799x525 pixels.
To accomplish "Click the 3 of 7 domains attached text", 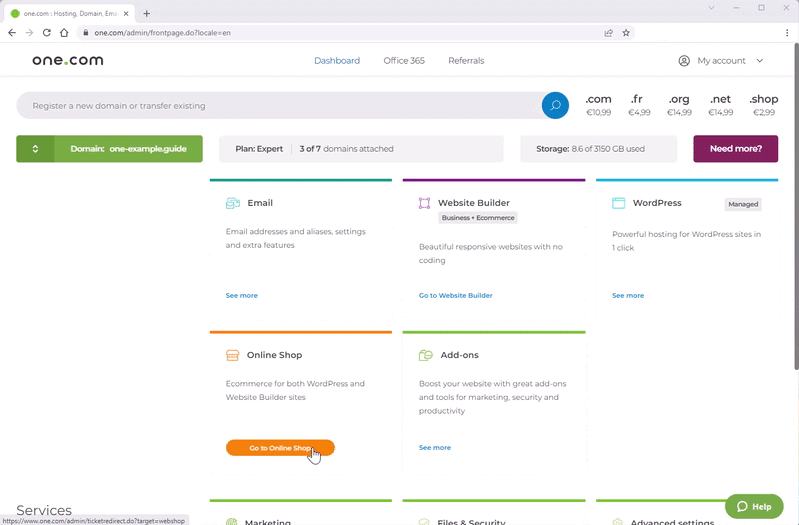I will pyautogui.click(x=347, y=149).
